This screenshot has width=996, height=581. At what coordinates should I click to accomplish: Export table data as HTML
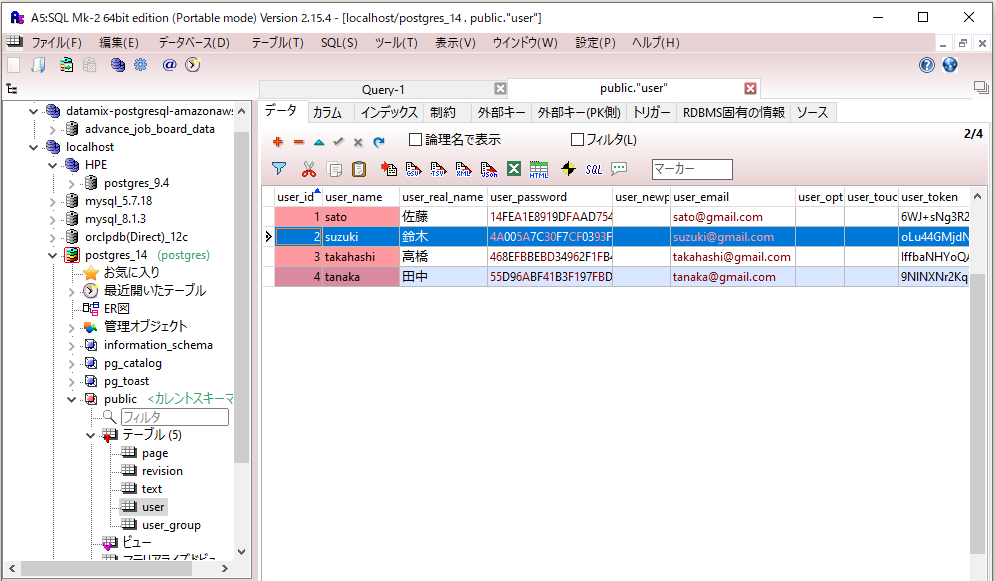[x=540, y=169]
